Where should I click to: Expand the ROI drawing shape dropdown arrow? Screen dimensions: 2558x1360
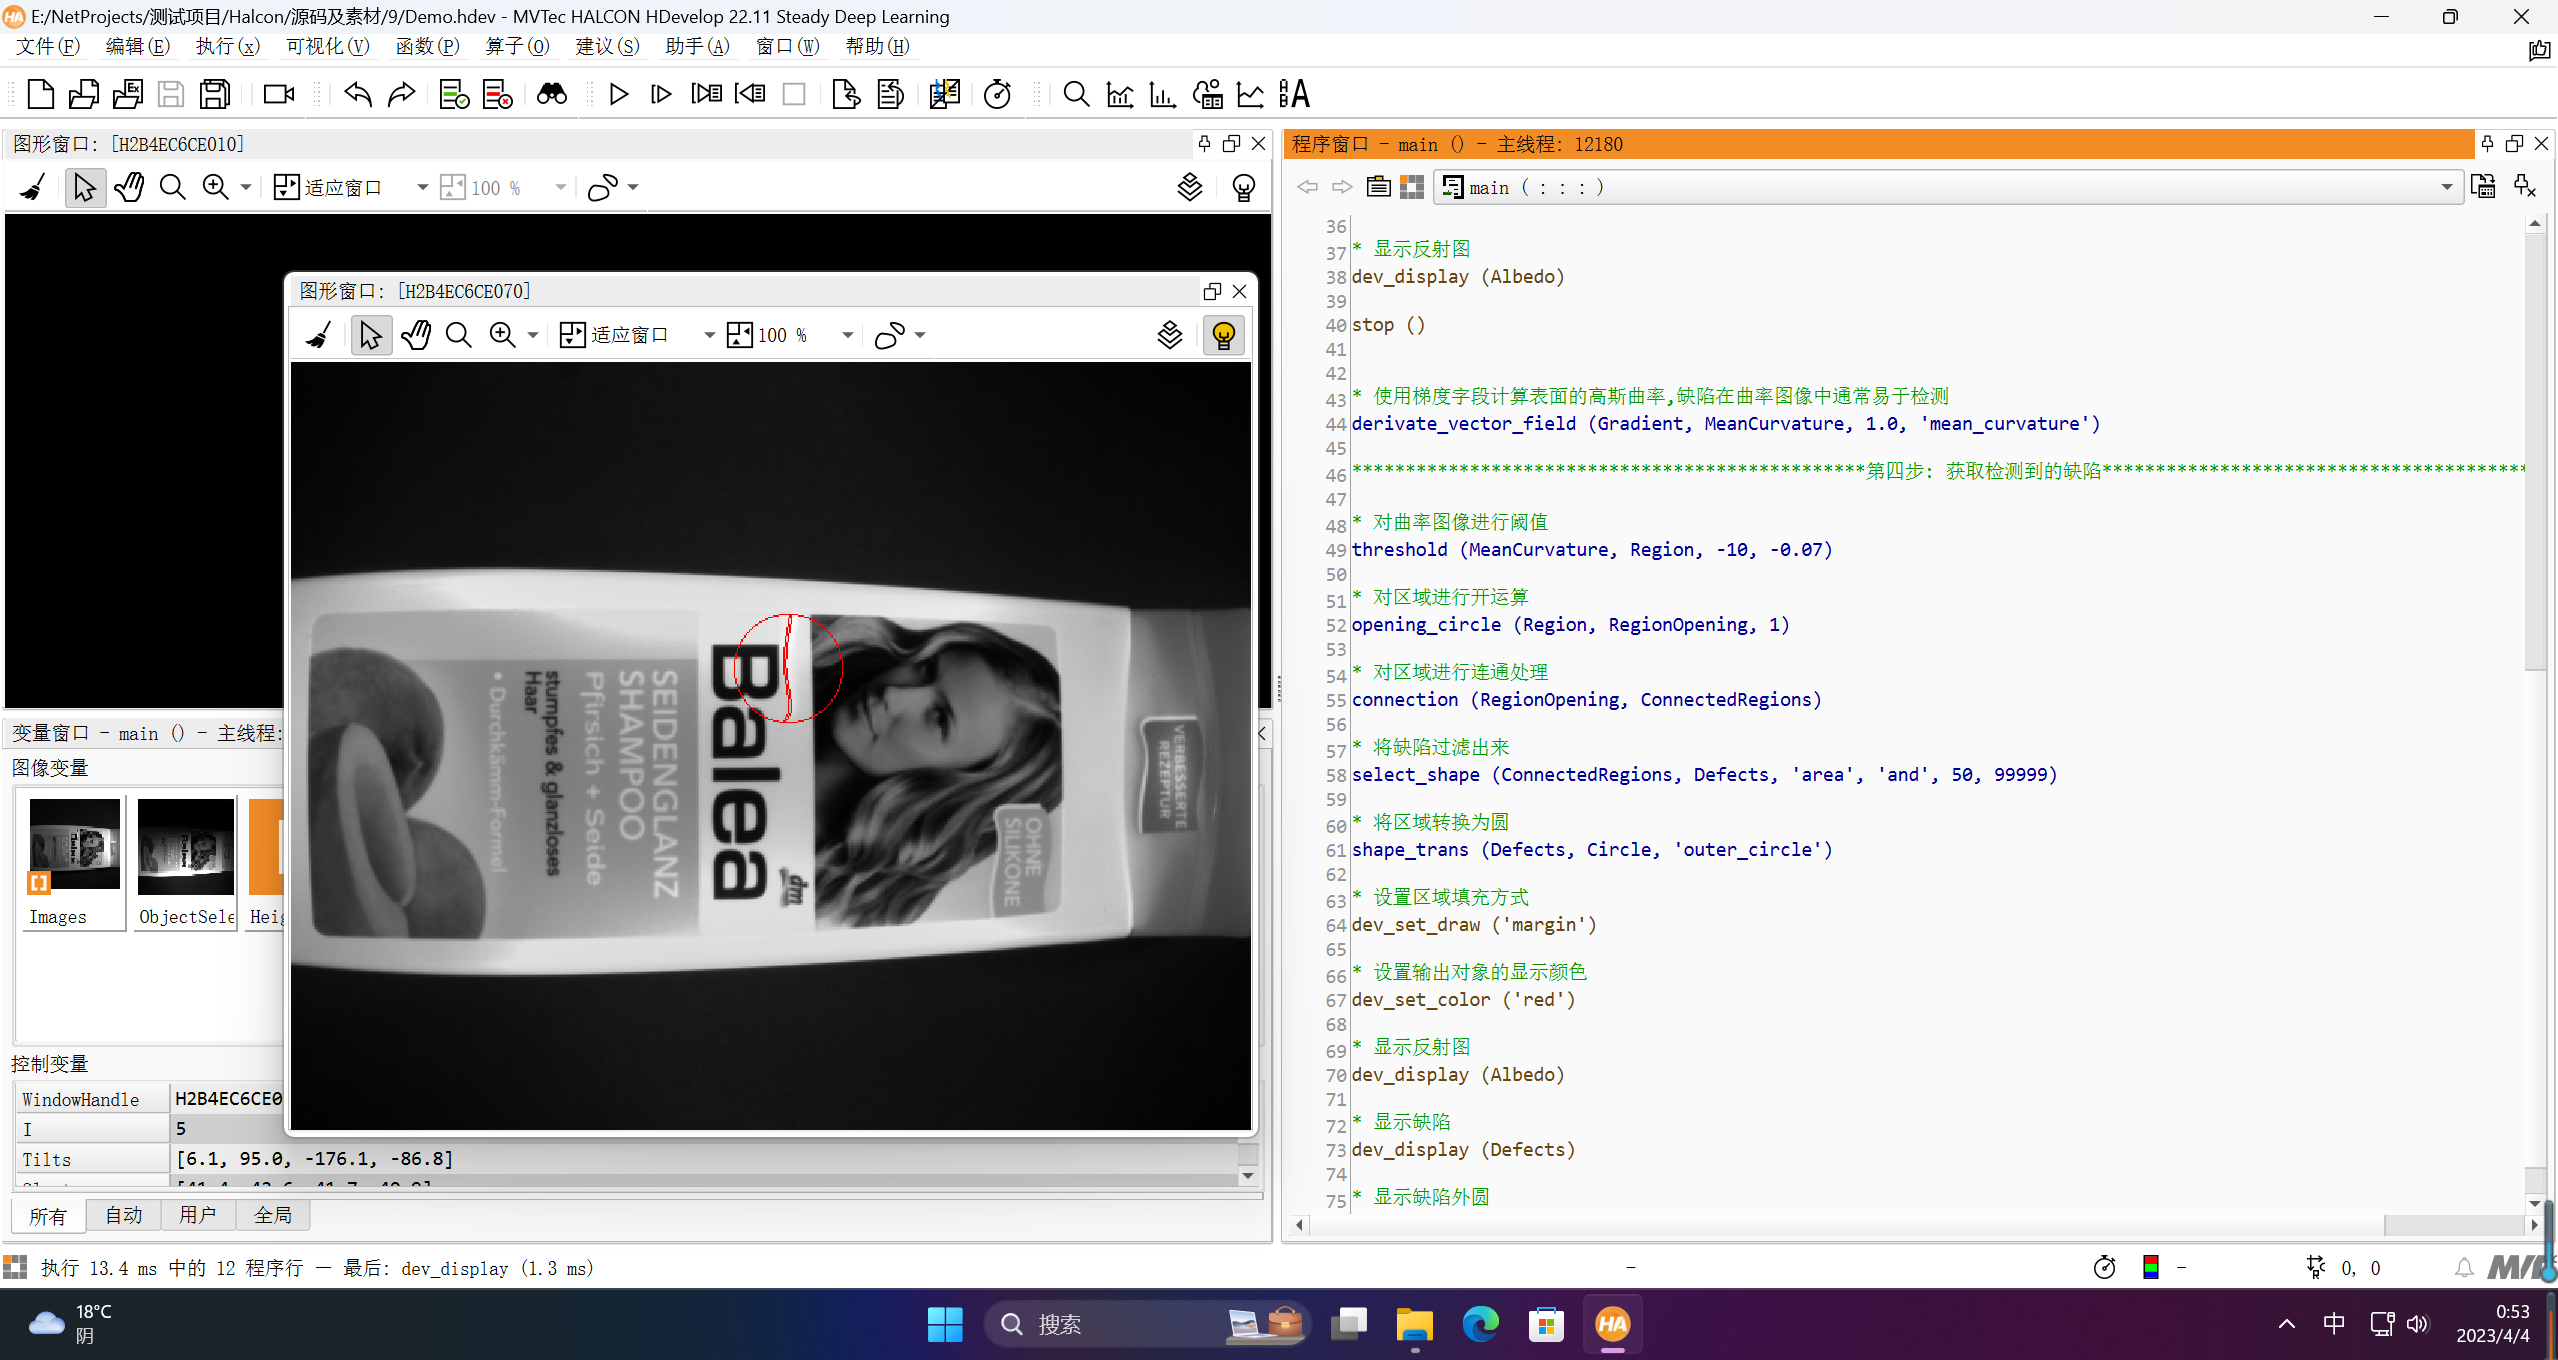[x=920, y=335]
